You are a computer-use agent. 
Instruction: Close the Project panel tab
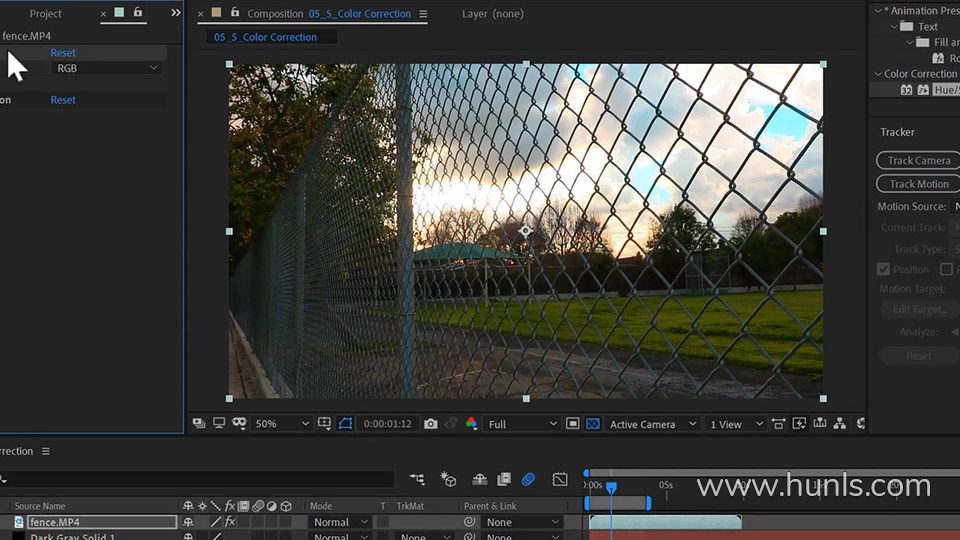pos(103,13)
